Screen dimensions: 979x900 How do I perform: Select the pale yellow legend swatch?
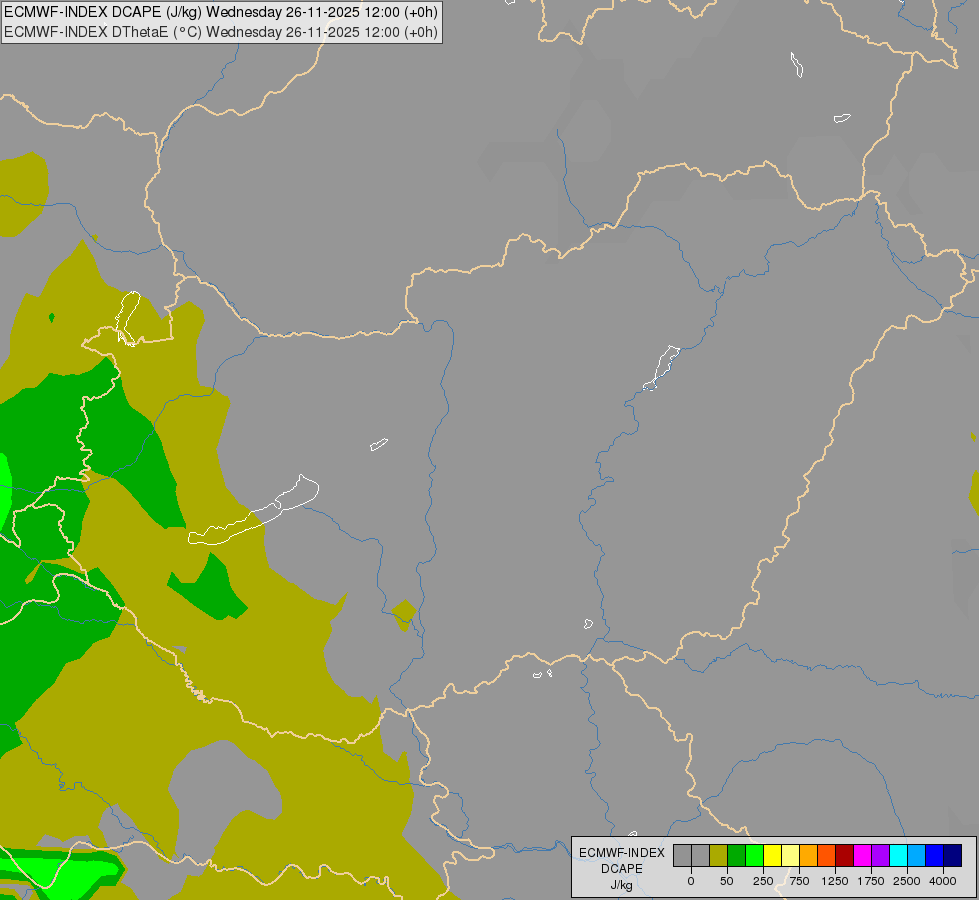[x=790, y=855]
